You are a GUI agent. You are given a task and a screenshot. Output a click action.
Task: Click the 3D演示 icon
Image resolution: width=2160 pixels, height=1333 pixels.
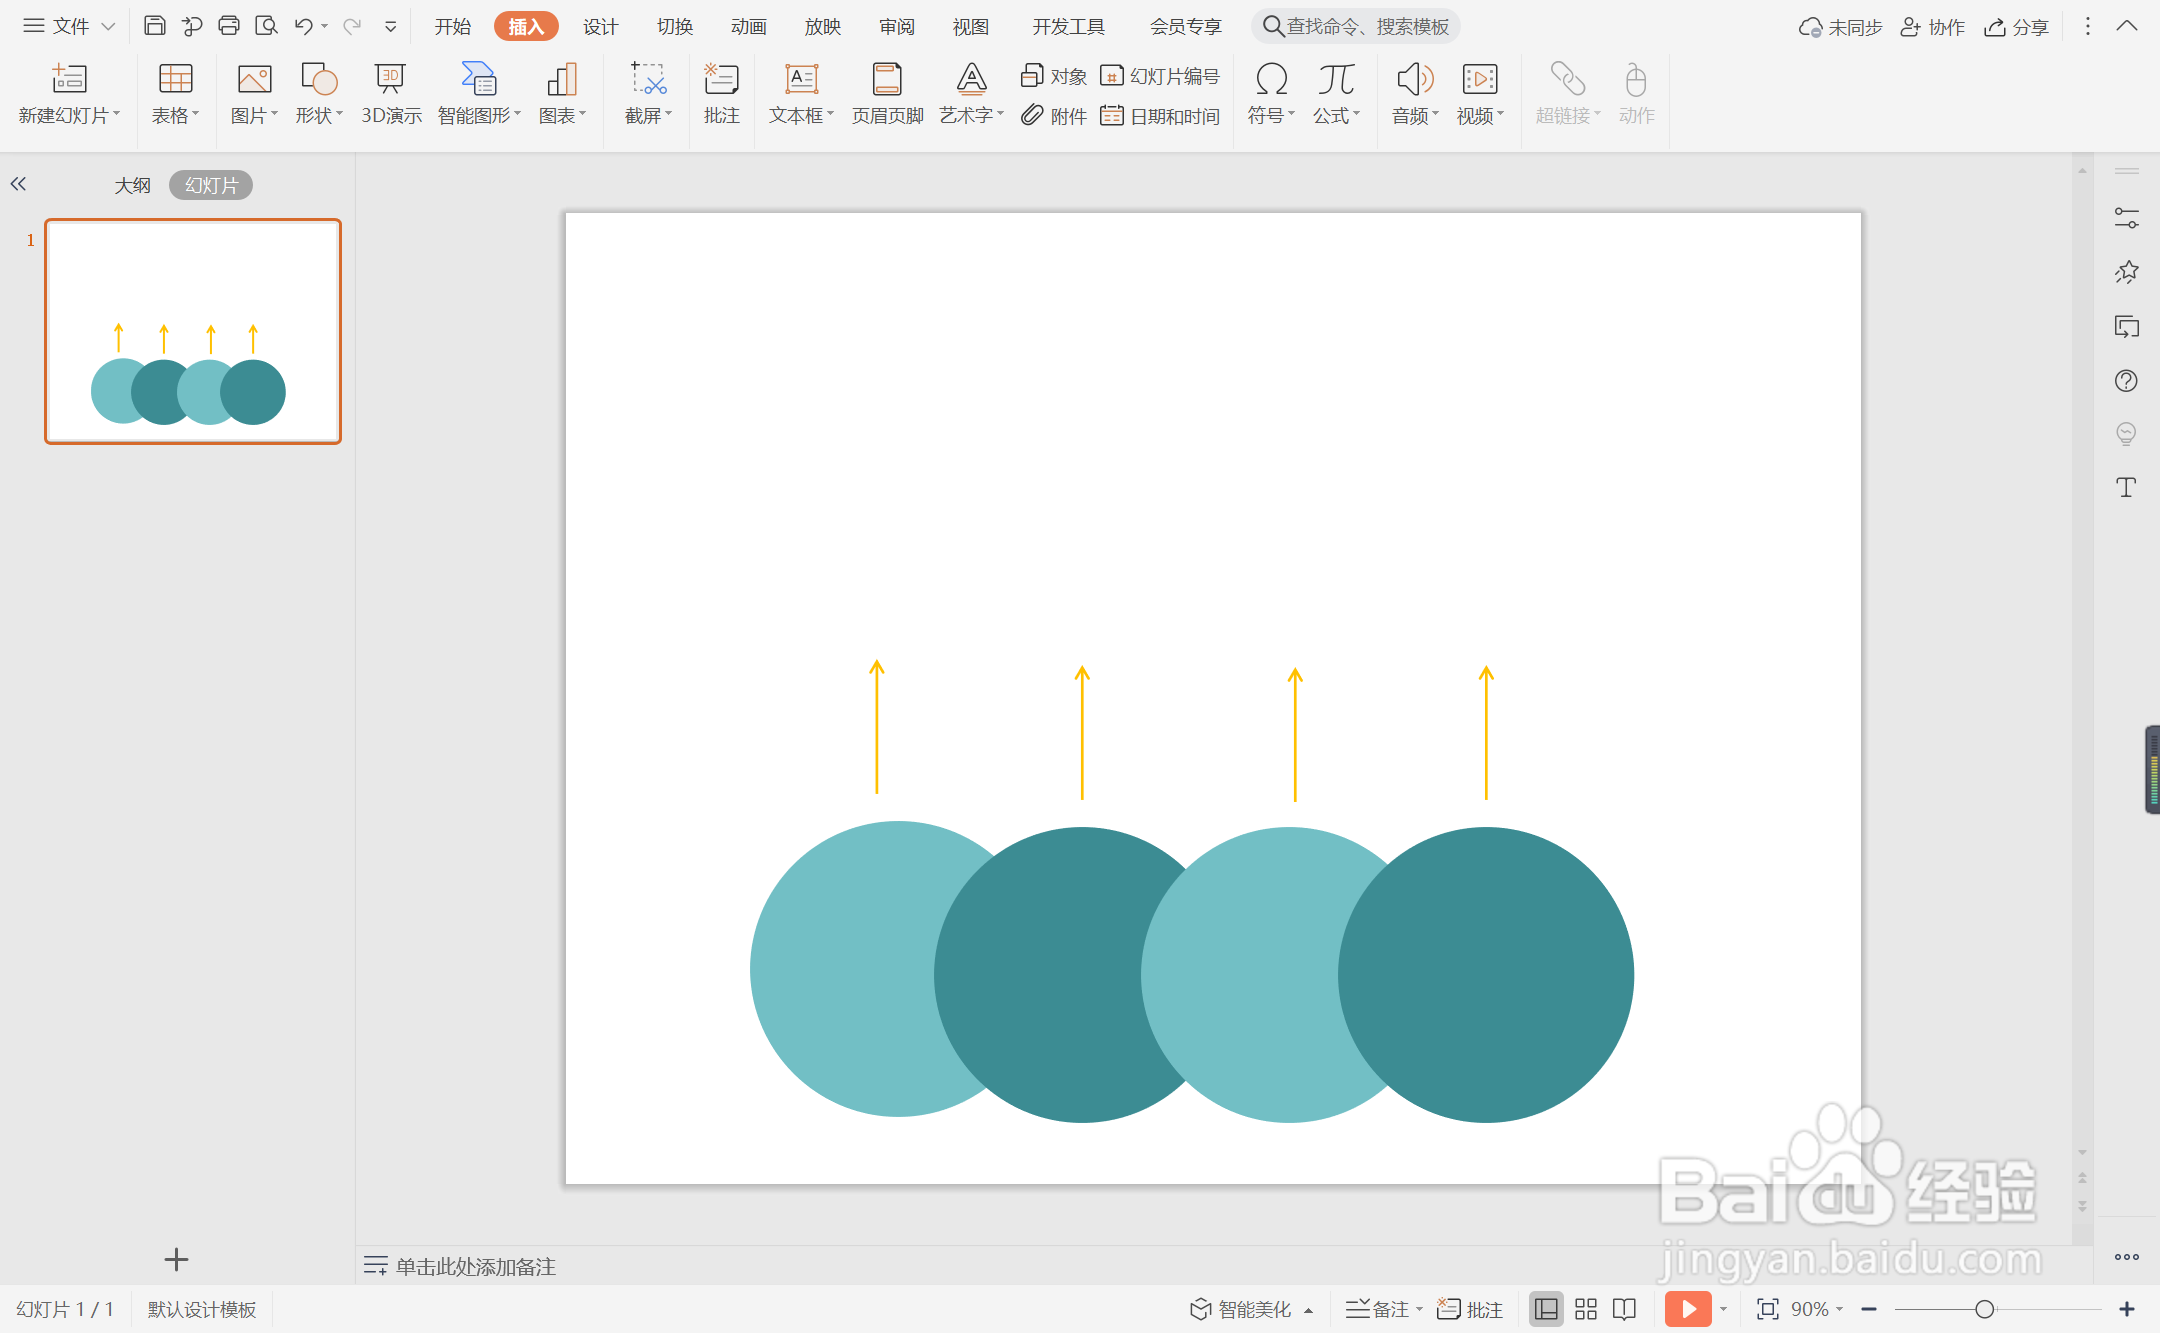click(391, 94)
